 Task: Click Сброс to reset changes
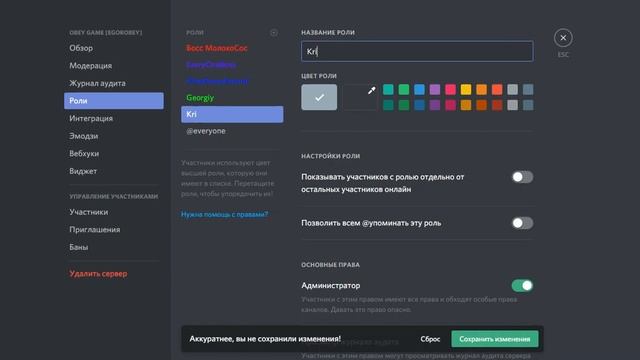coord(430,339)
